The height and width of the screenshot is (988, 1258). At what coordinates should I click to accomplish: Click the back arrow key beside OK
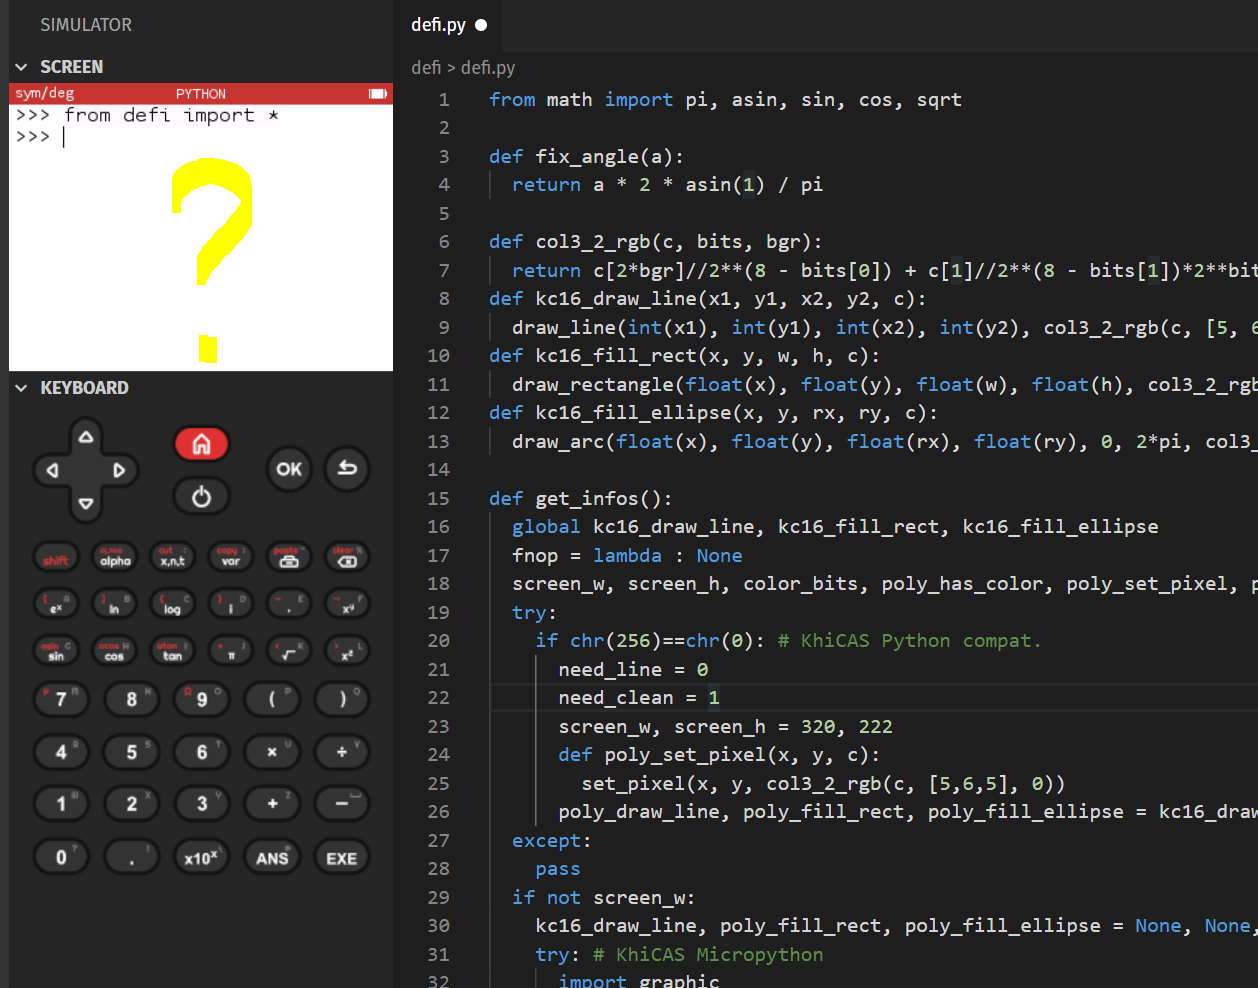(347, 468)
